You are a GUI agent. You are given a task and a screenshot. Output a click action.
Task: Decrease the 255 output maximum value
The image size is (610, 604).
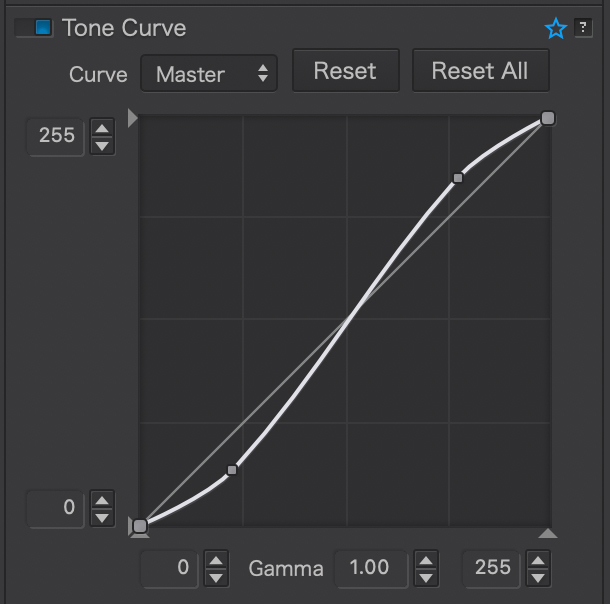(102, 145)
